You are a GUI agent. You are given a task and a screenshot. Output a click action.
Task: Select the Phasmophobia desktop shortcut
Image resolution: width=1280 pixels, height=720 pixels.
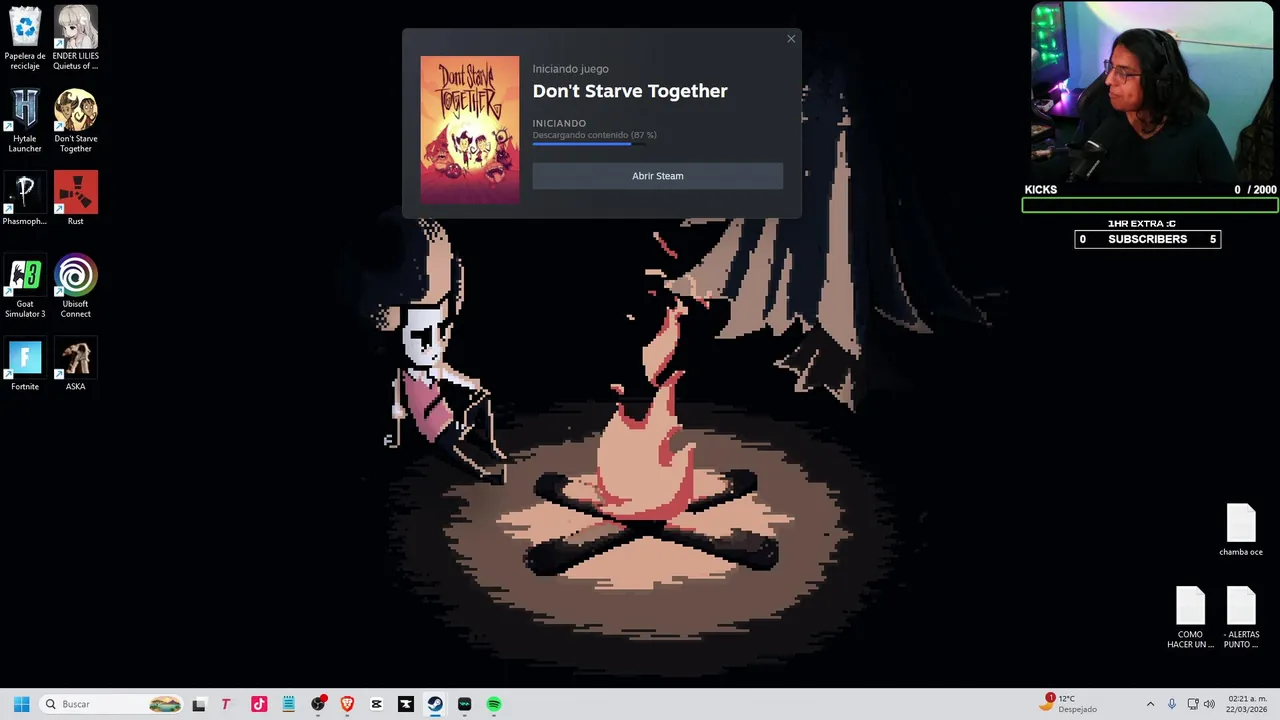[25, 198]
